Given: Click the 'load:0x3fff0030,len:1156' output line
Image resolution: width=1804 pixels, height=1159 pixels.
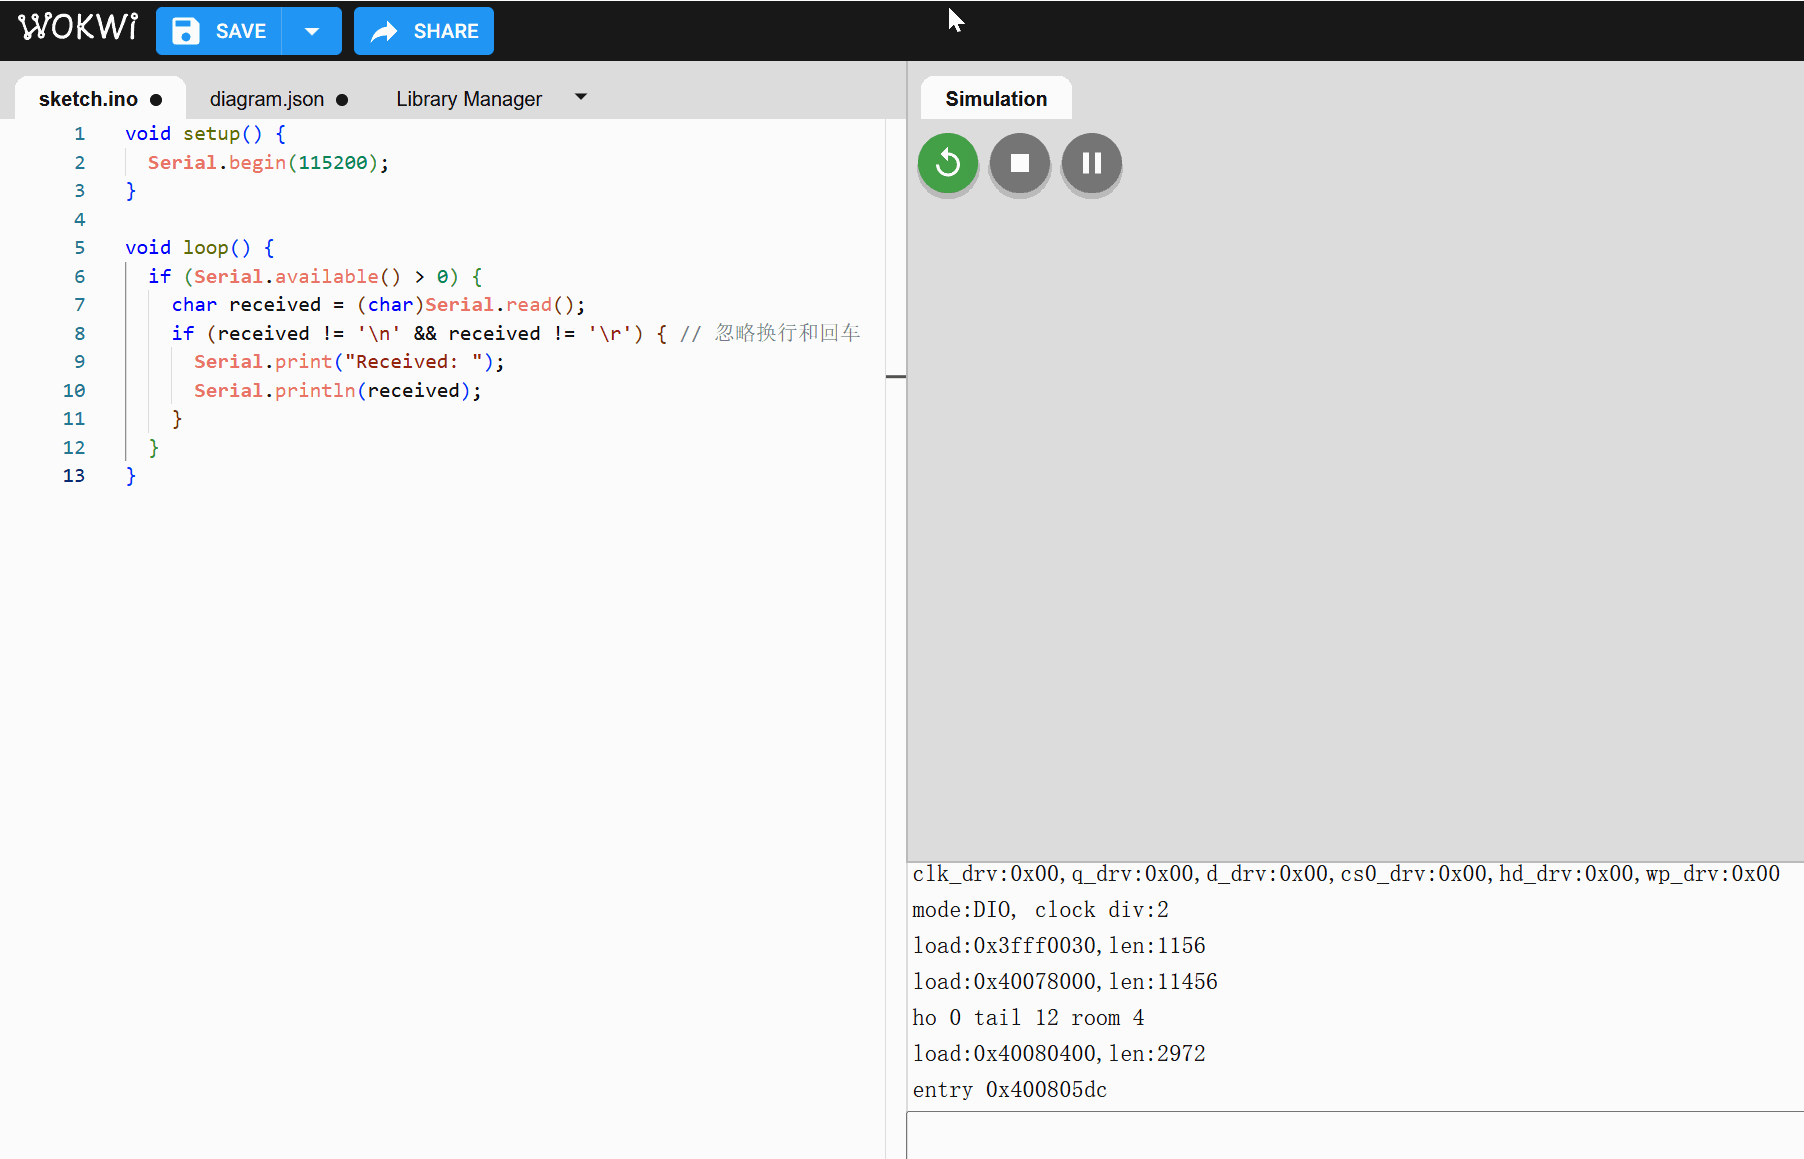Looking at the screenshot, I should coord(1059,946).
